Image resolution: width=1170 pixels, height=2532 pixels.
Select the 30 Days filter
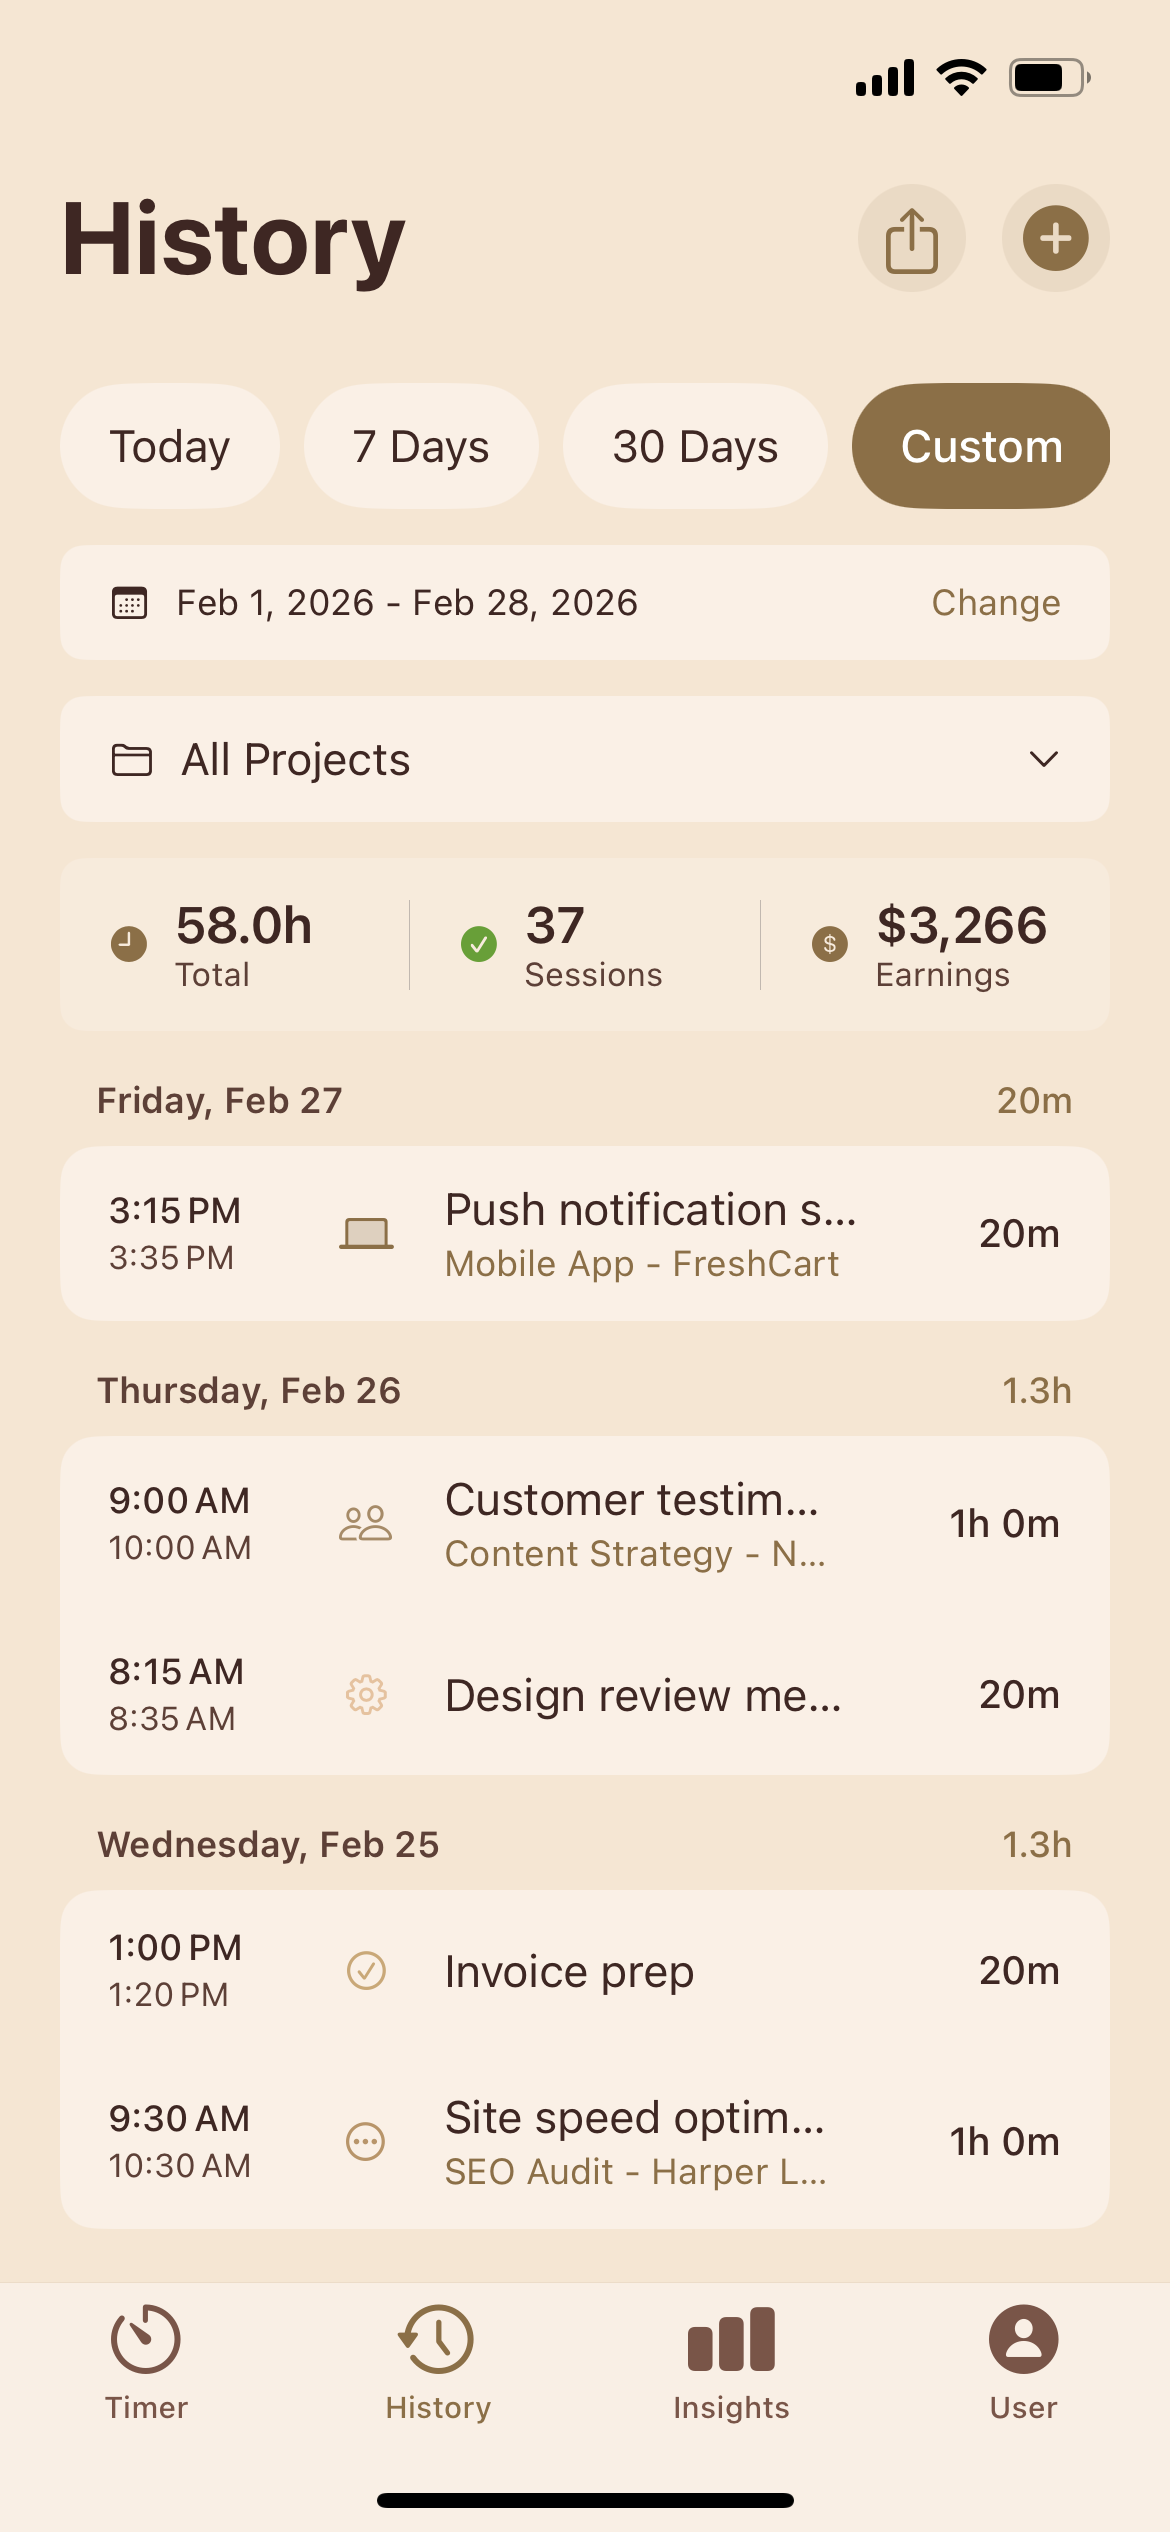[x=695, y=446]
